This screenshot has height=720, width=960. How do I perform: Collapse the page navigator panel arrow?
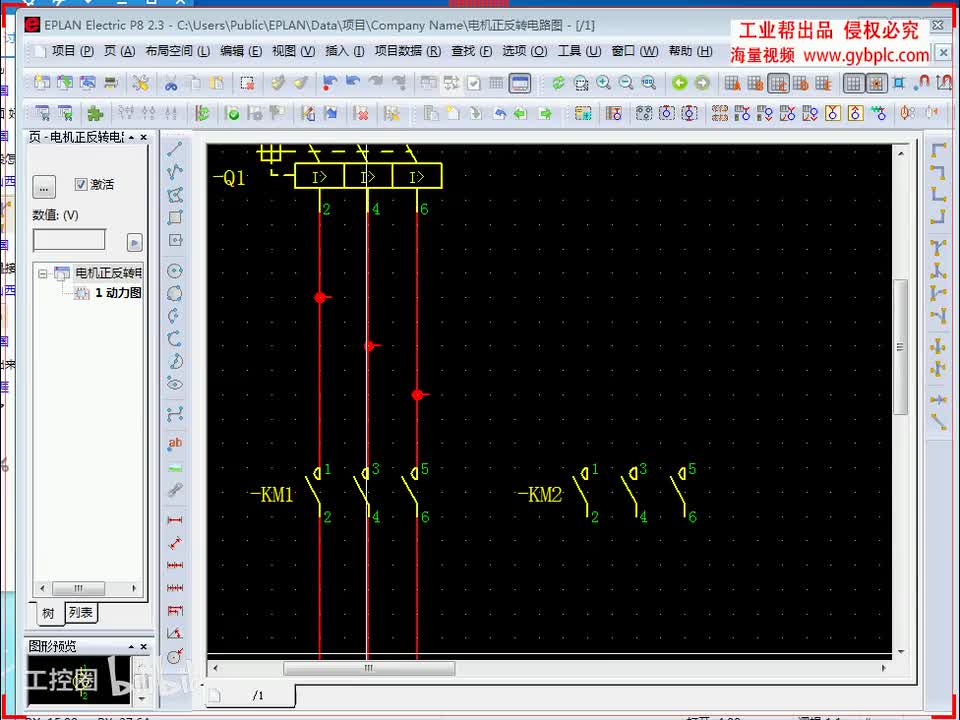click(x=131, y=138)
